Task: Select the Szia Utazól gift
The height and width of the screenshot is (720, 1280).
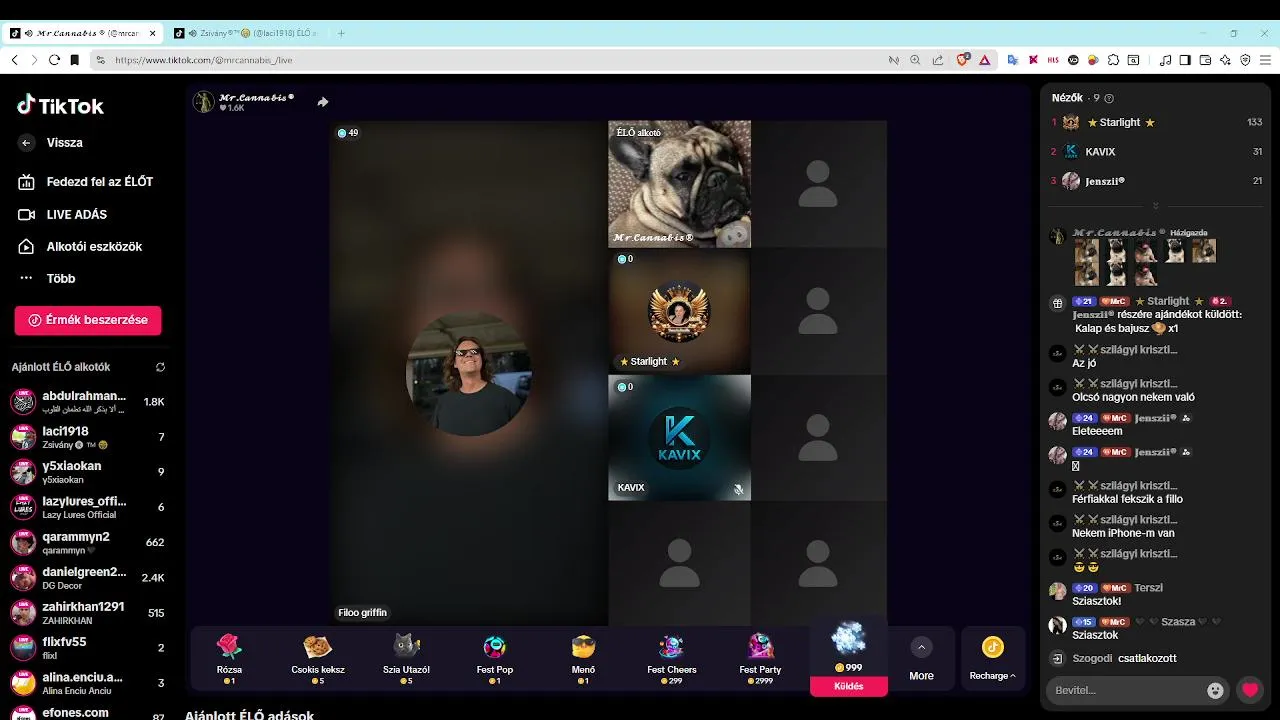Action: 406,659
